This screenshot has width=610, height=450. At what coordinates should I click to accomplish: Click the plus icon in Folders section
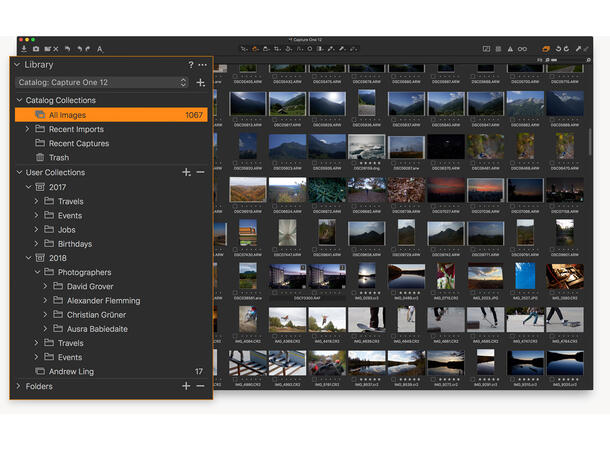tap(186, 386)
